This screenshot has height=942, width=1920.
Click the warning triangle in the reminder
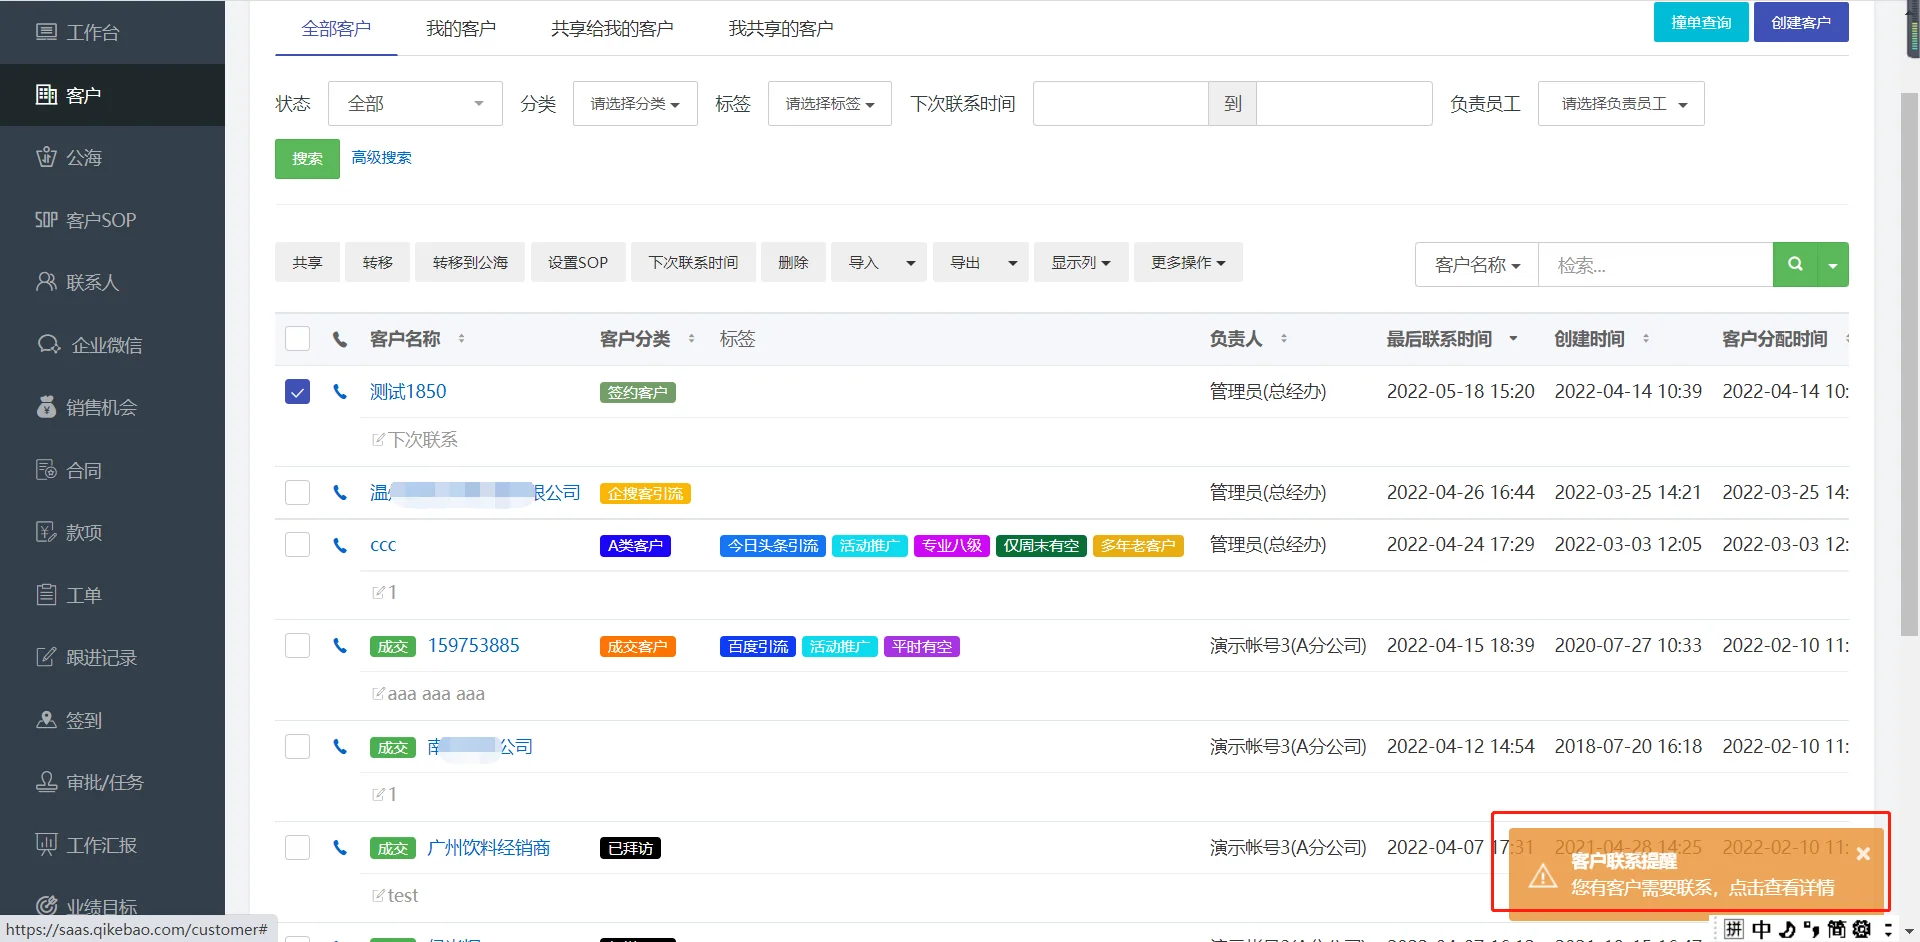tap(1543, 877)
